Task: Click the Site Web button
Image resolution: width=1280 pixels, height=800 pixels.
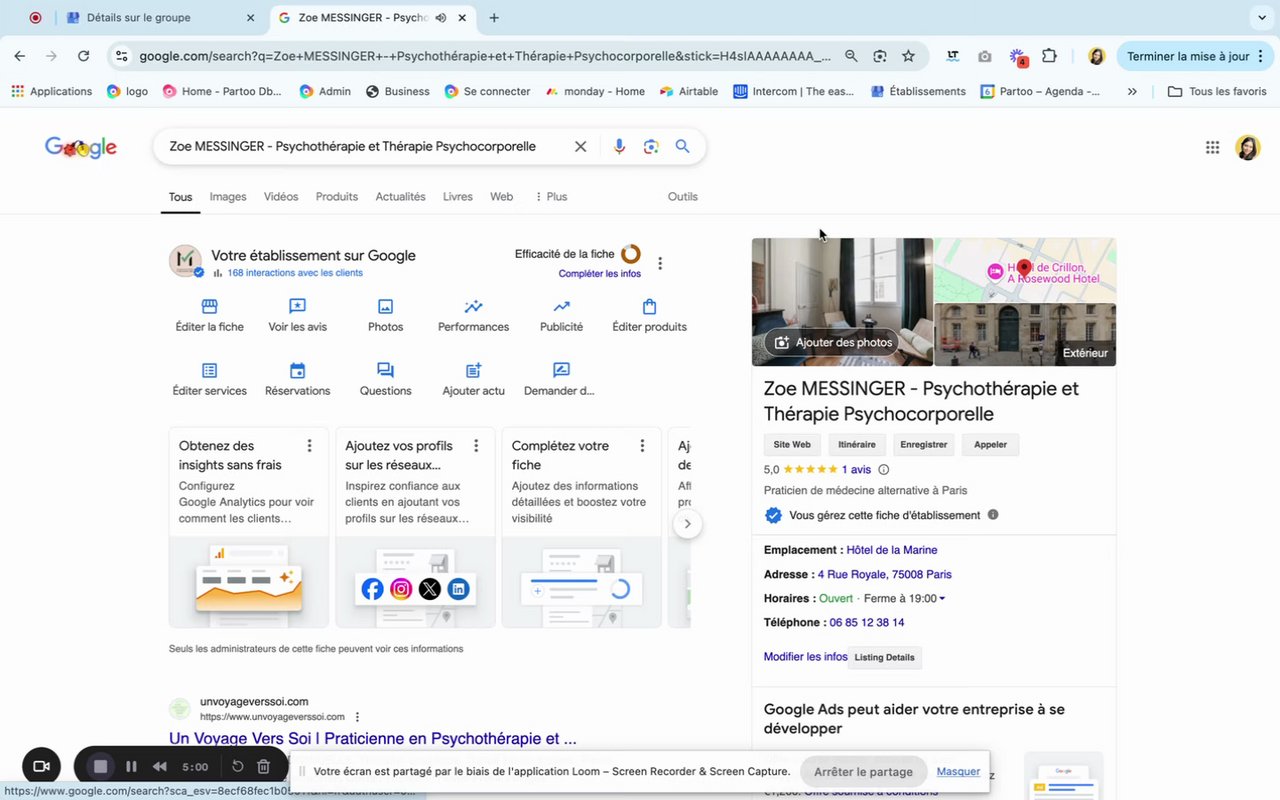Action: pyautogui.click(x=792, y=445)
